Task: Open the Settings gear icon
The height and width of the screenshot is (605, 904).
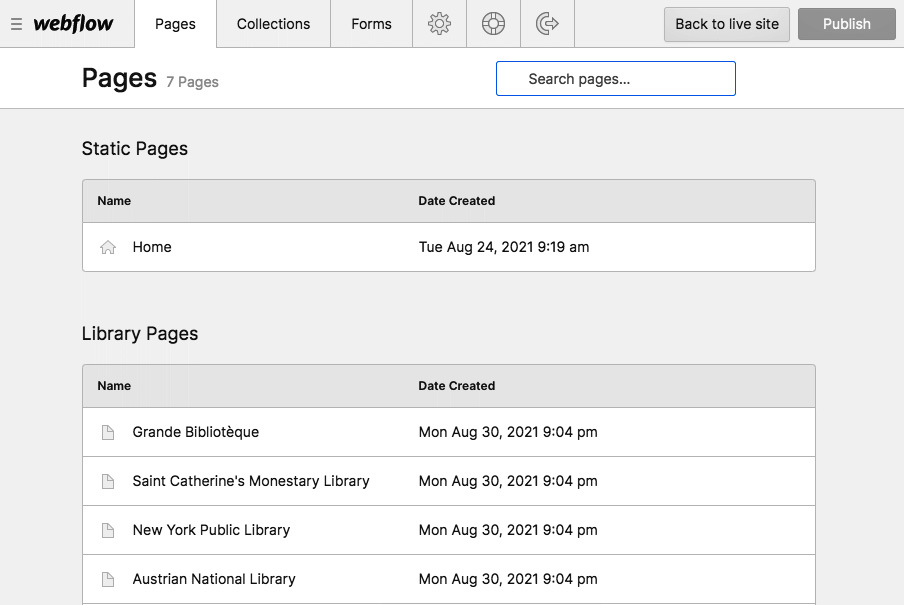Action: pyautogui.click(x=439, y=23)
